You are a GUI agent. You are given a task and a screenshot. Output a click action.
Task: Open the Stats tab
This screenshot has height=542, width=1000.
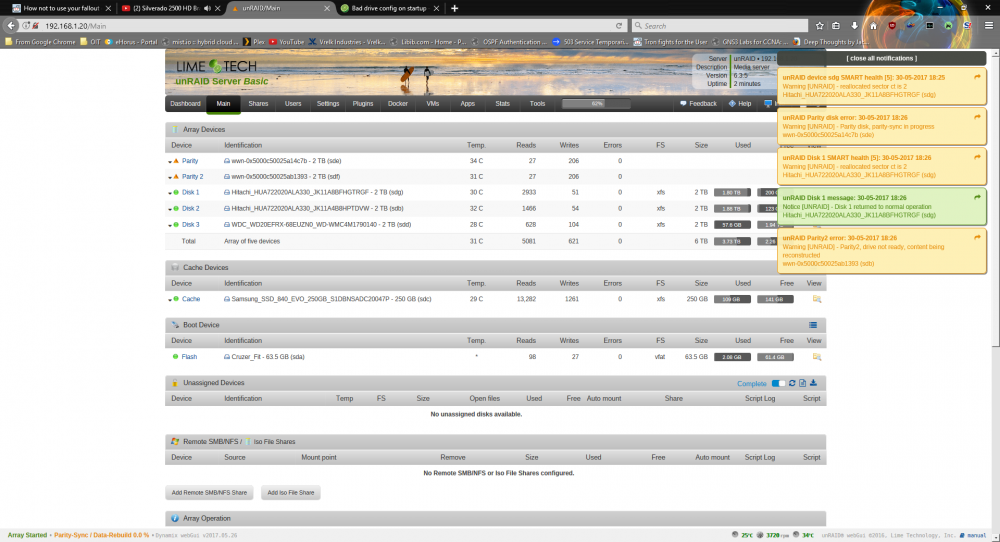(503, 103)
